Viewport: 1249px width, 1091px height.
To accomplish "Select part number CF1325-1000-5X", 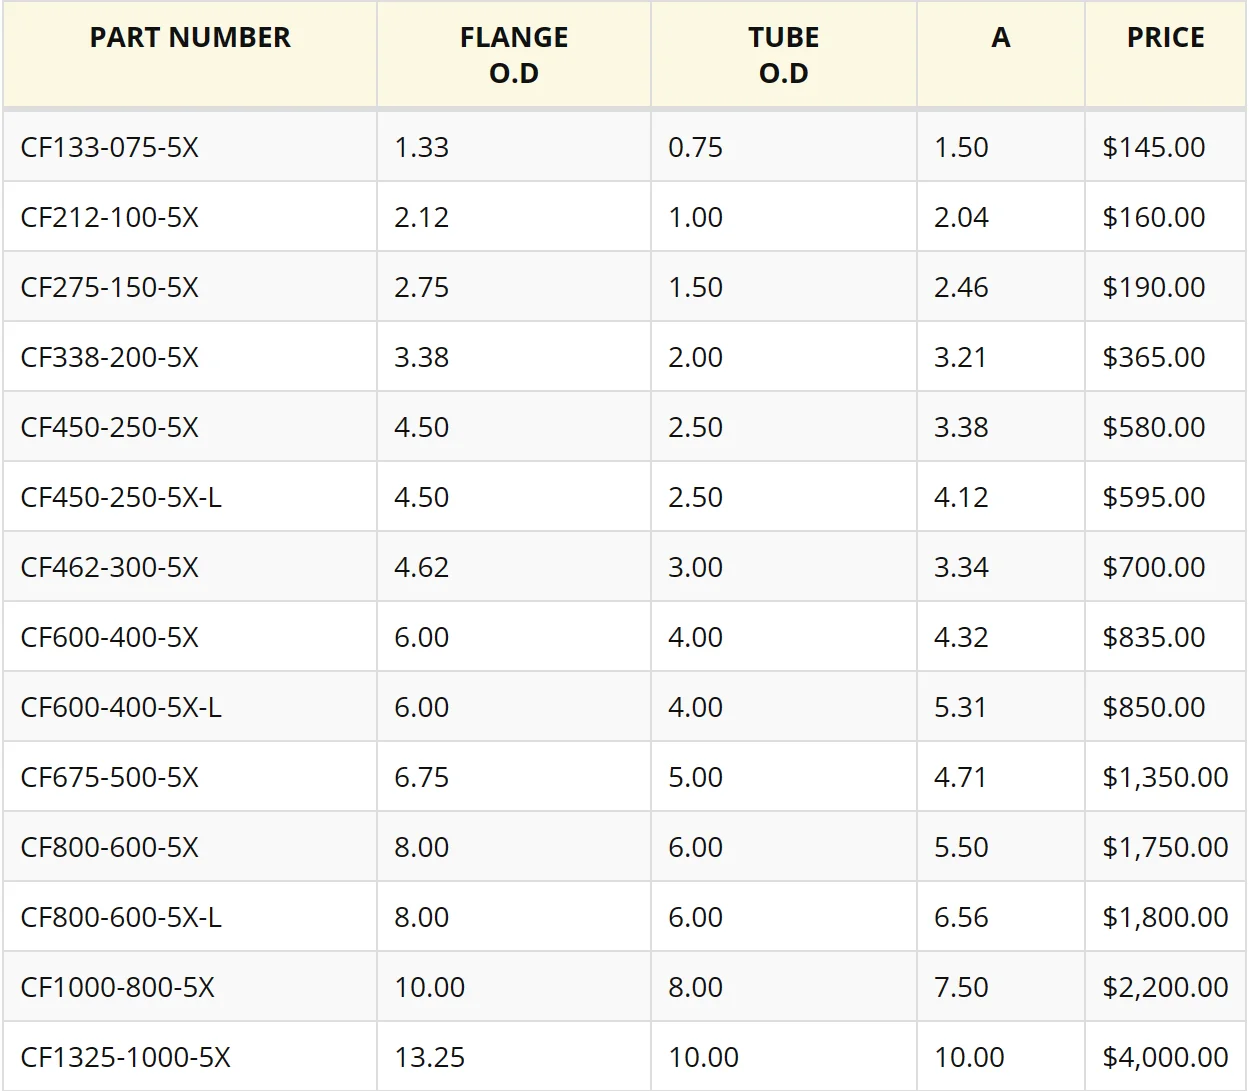I will [x=126, y=1058].
